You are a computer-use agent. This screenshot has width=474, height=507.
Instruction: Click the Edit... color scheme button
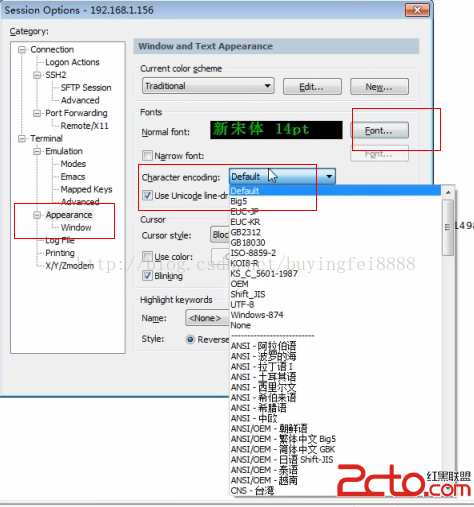click(x=312, y=87)
